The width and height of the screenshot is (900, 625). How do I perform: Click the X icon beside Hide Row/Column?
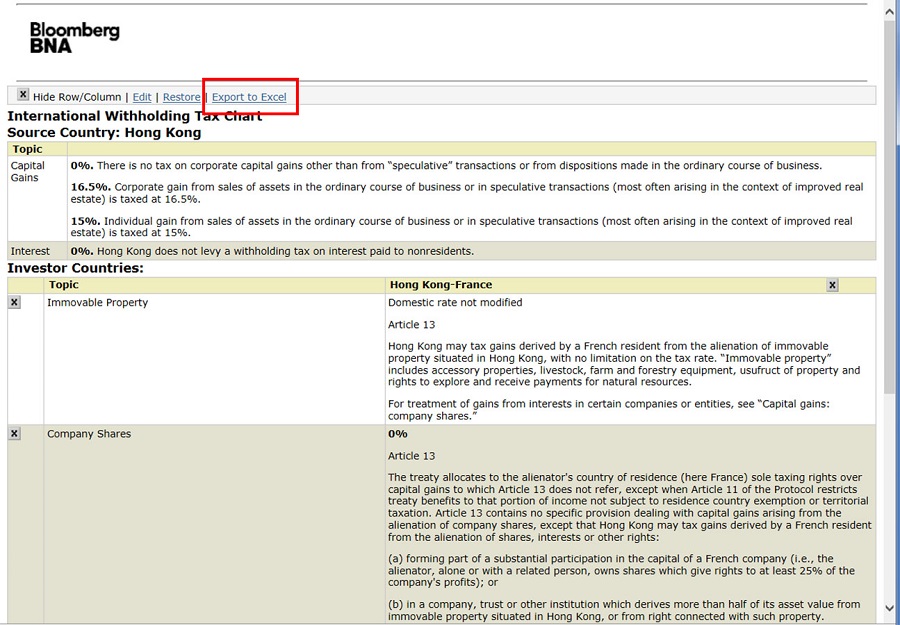tap(23, 95)
